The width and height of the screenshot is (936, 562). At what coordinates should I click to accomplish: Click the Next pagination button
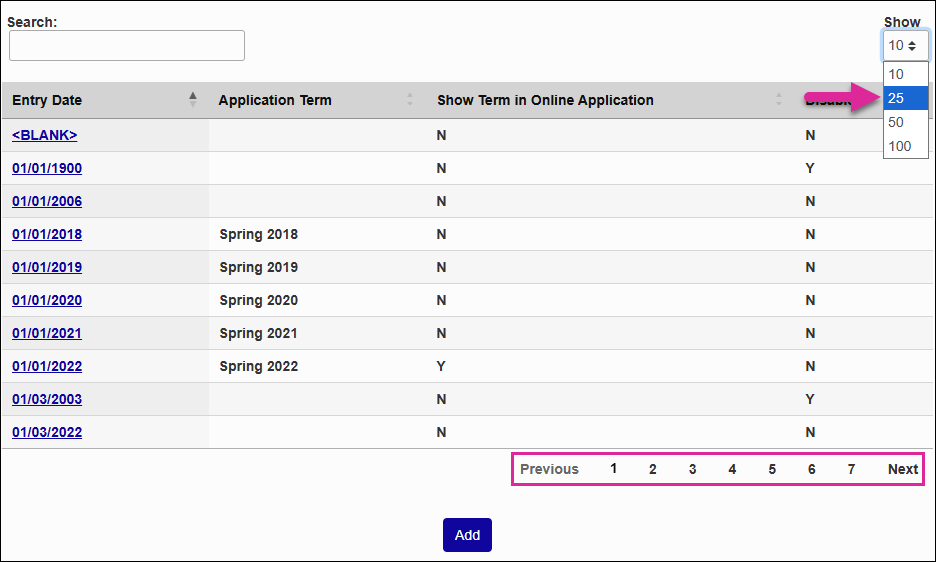(x=903, y=469)
